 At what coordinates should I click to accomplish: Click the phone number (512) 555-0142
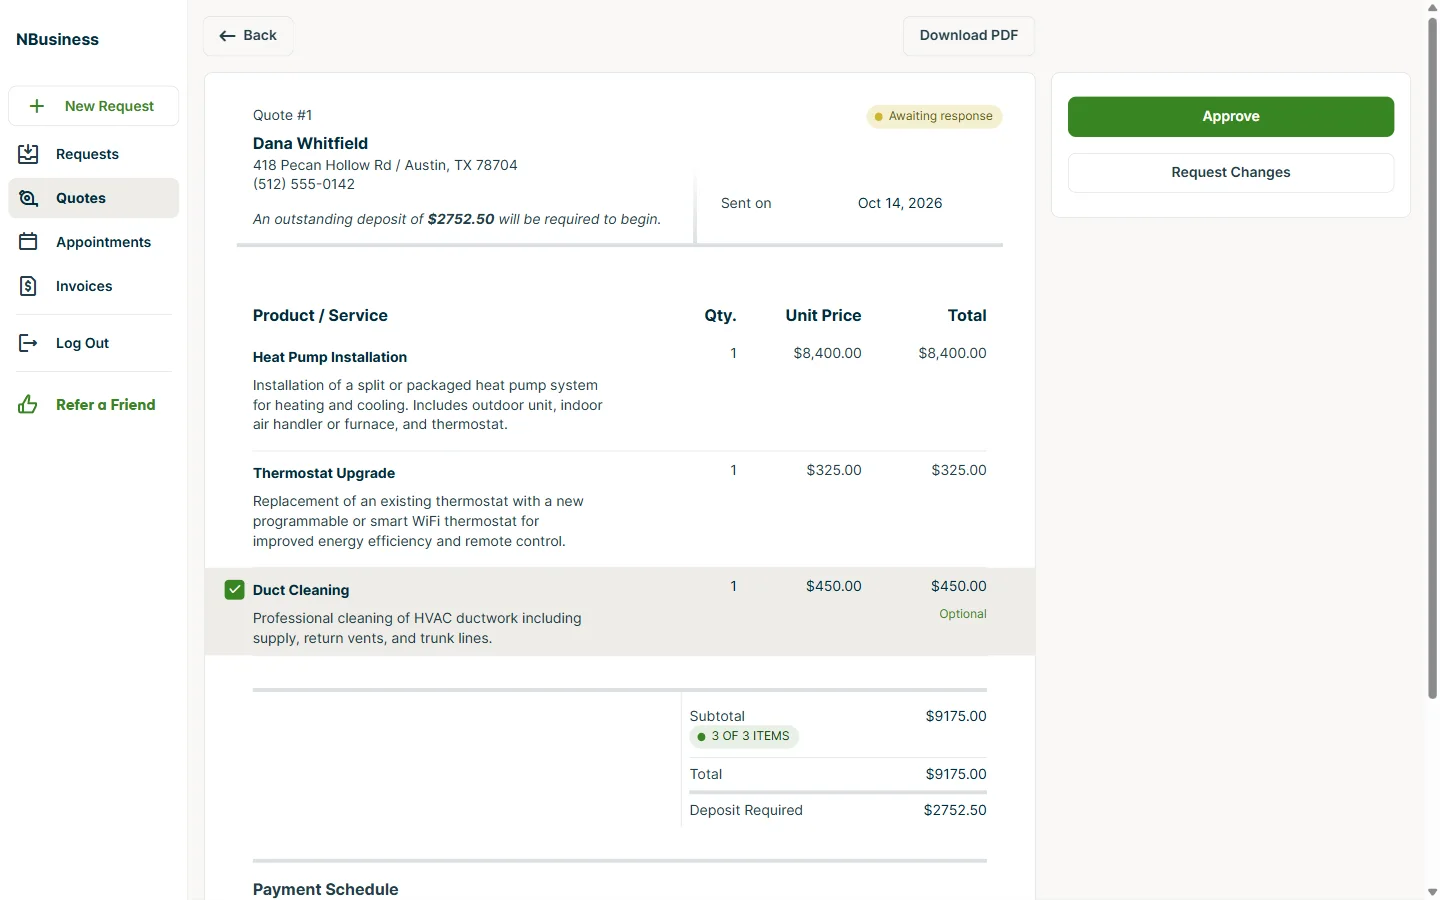pos(304,184)
